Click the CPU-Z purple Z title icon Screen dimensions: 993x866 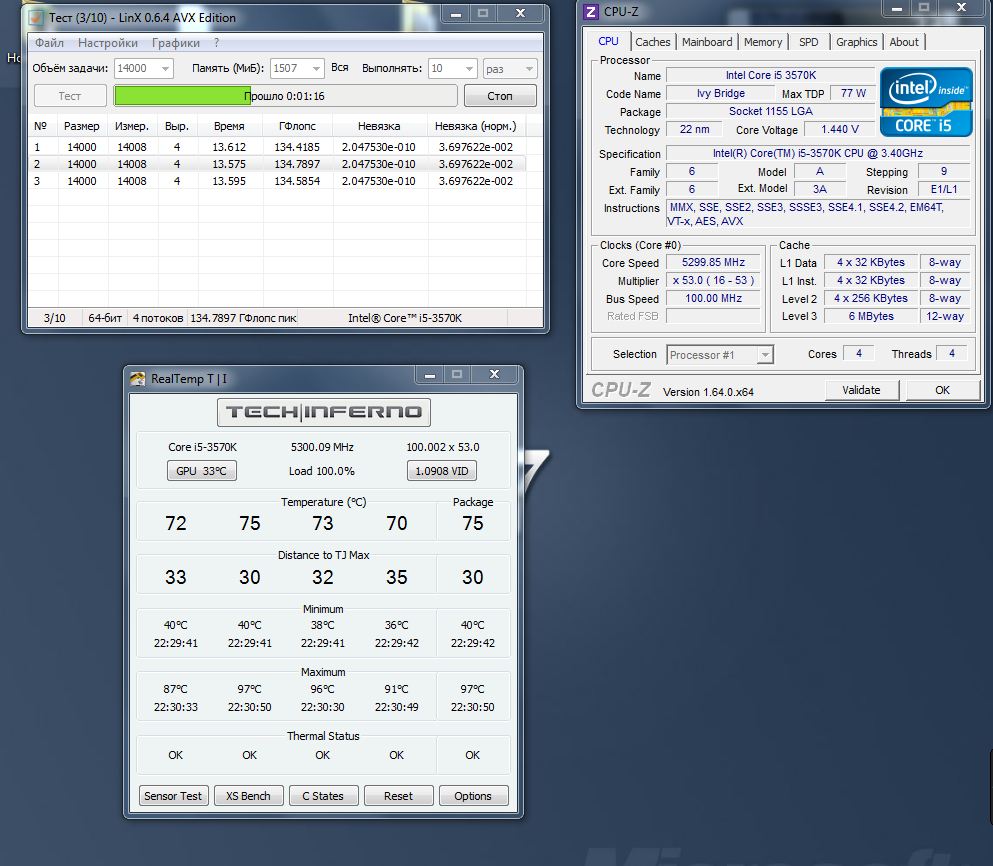pyautogui.click(x=591, y=11)
